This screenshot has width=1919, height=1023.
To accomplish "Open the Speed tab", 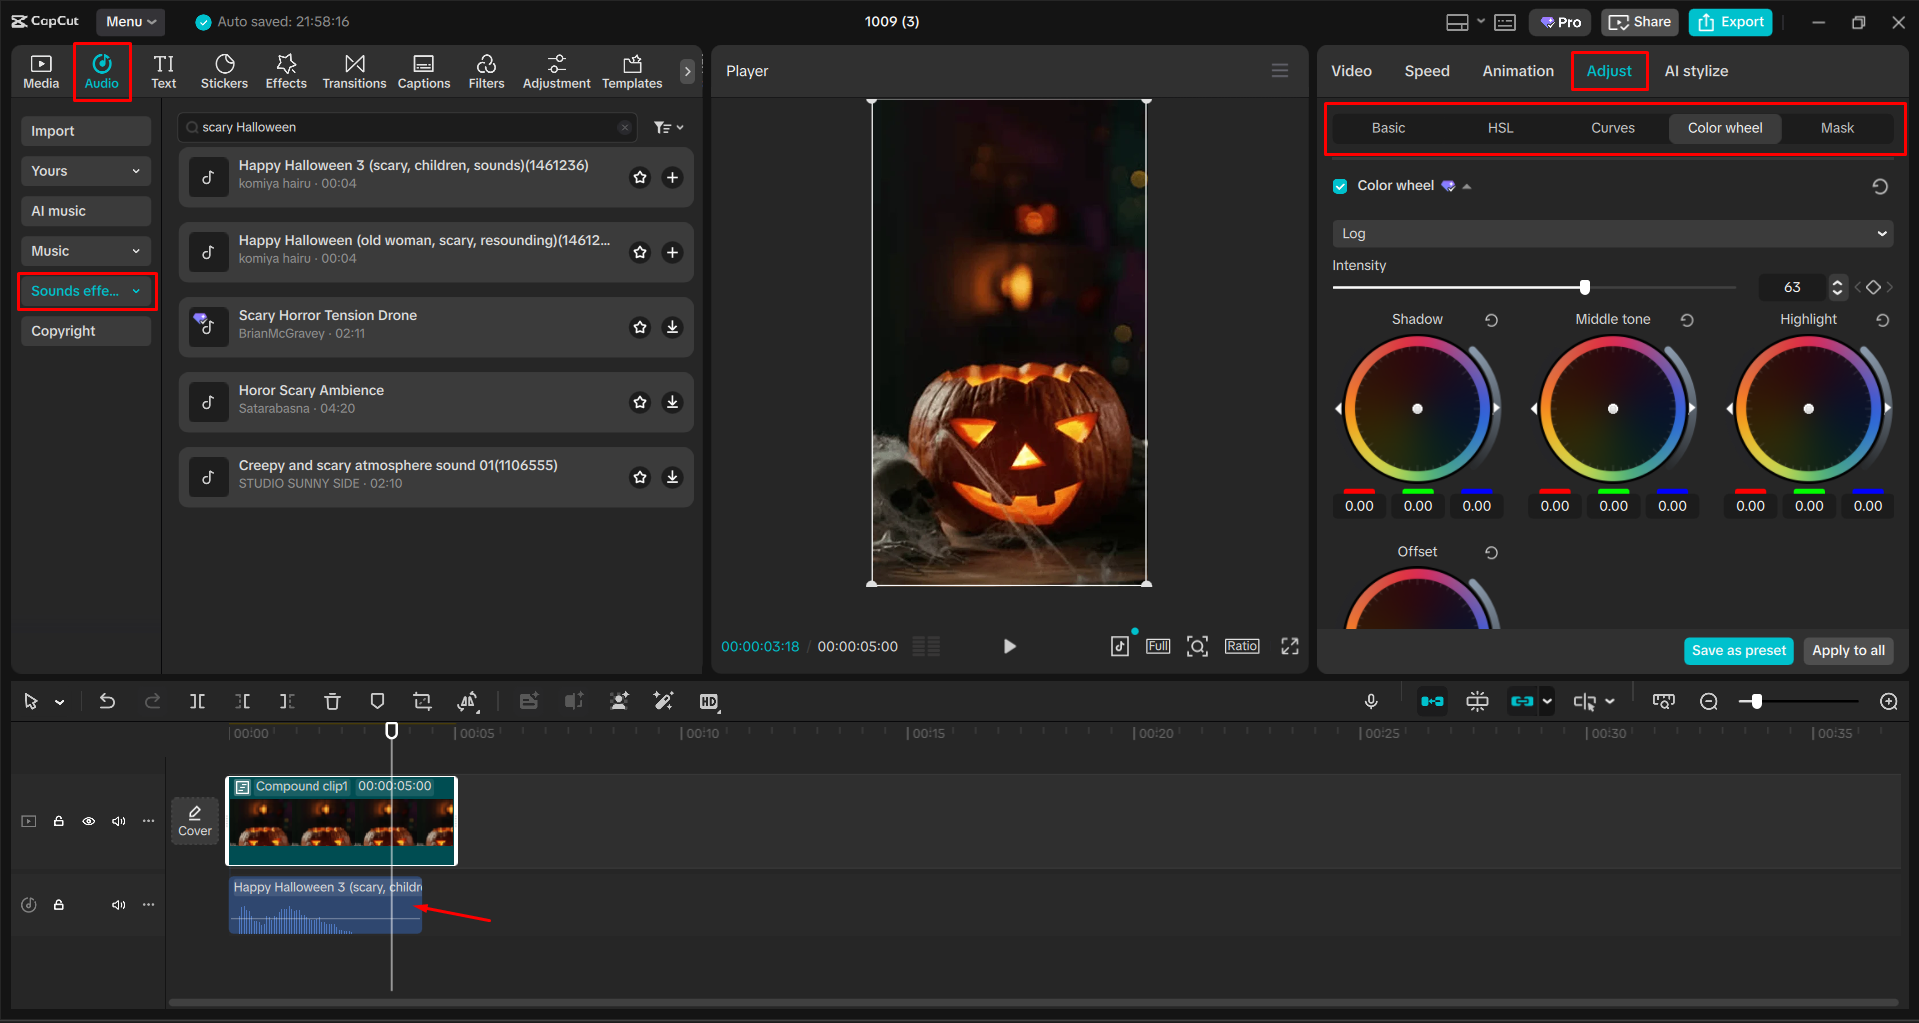I will [1427, 70].
